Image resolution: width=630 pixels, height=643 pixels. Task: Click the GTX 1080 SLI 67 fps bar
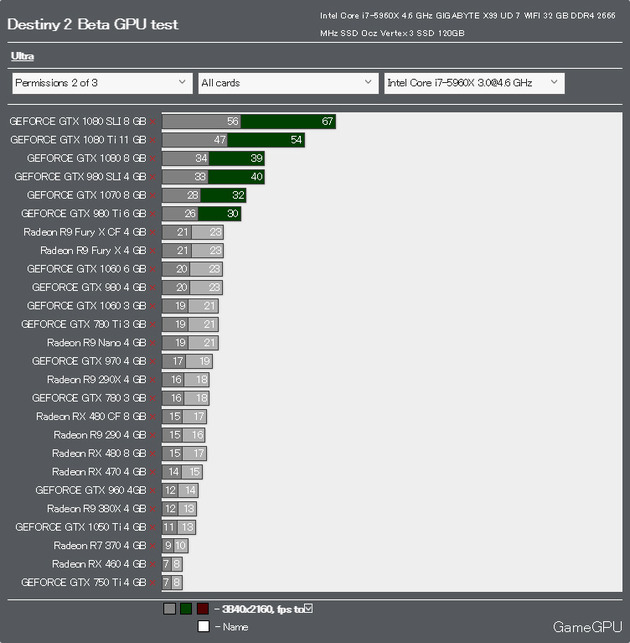click(288, 121)
